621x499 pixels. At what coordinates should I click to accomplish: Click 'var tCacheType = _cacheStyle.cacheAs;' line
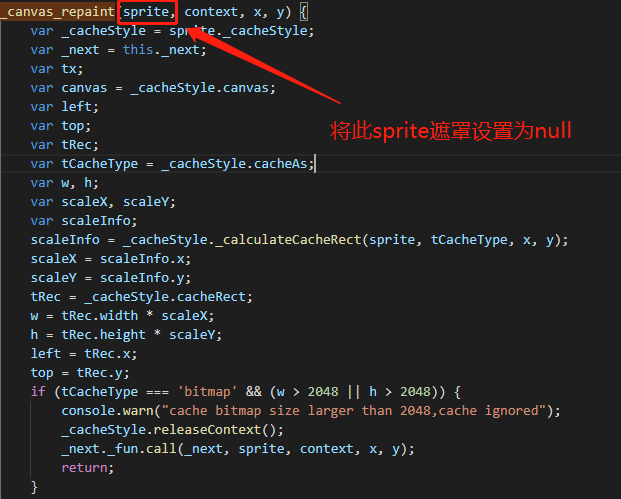pos(172,164)
